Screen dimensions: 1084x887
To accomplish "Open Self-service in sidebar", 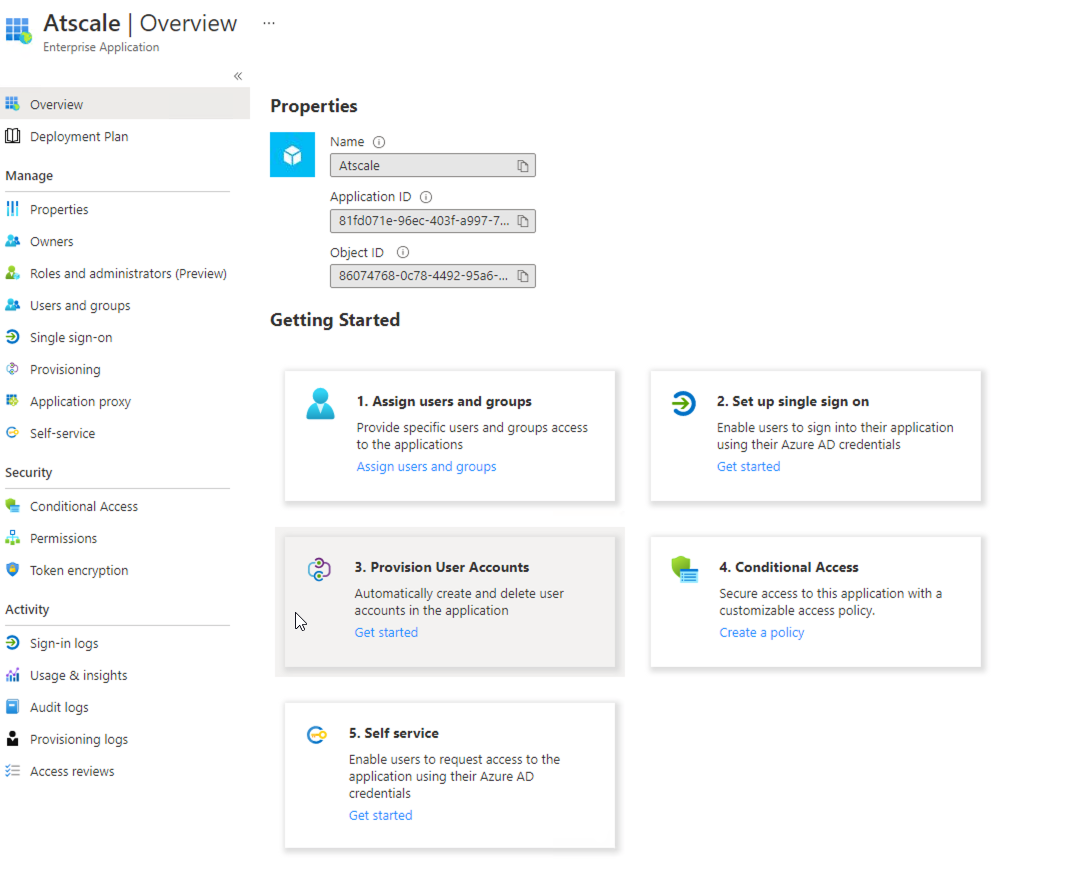I will [62, 433].
